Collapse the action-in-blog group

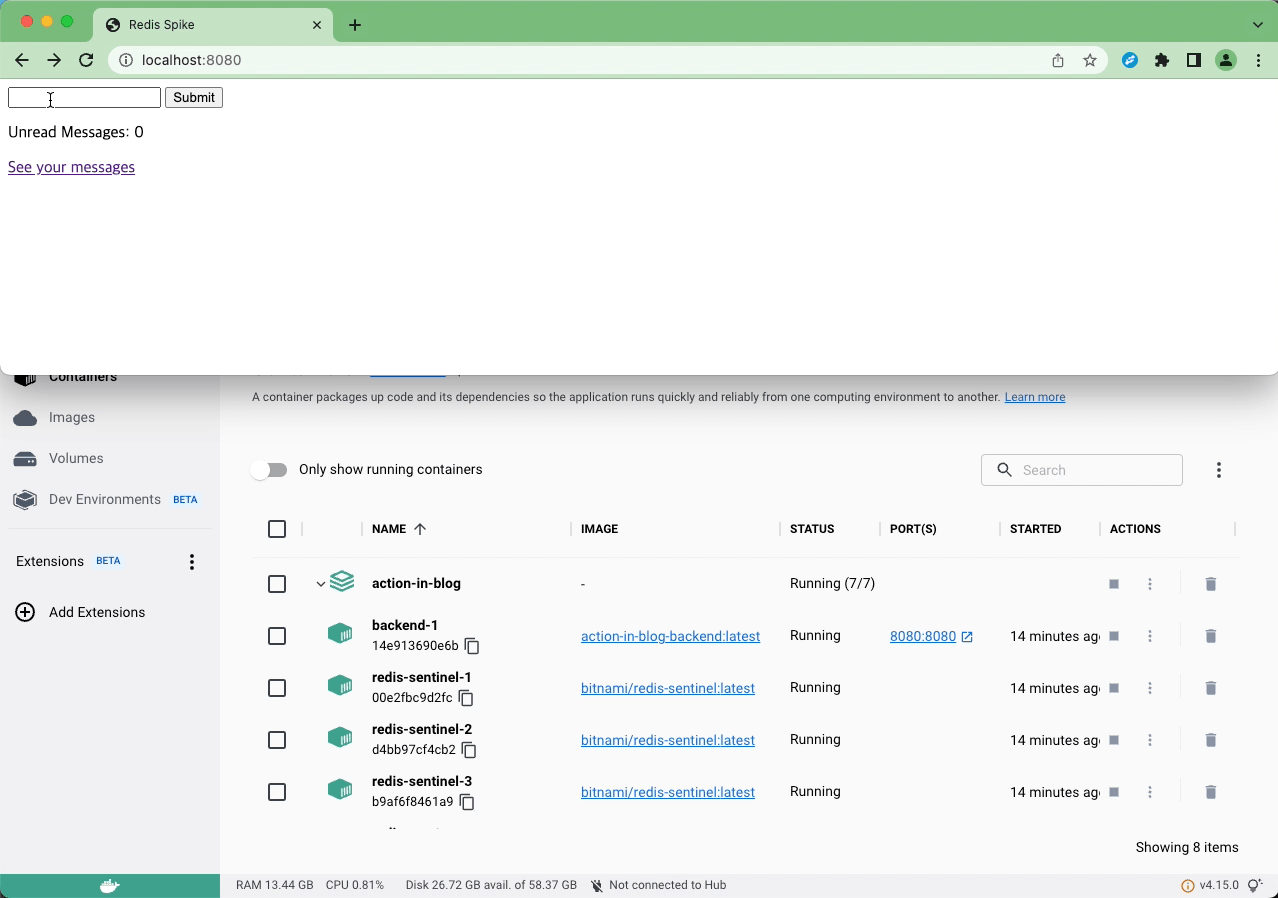click(321, 584)
